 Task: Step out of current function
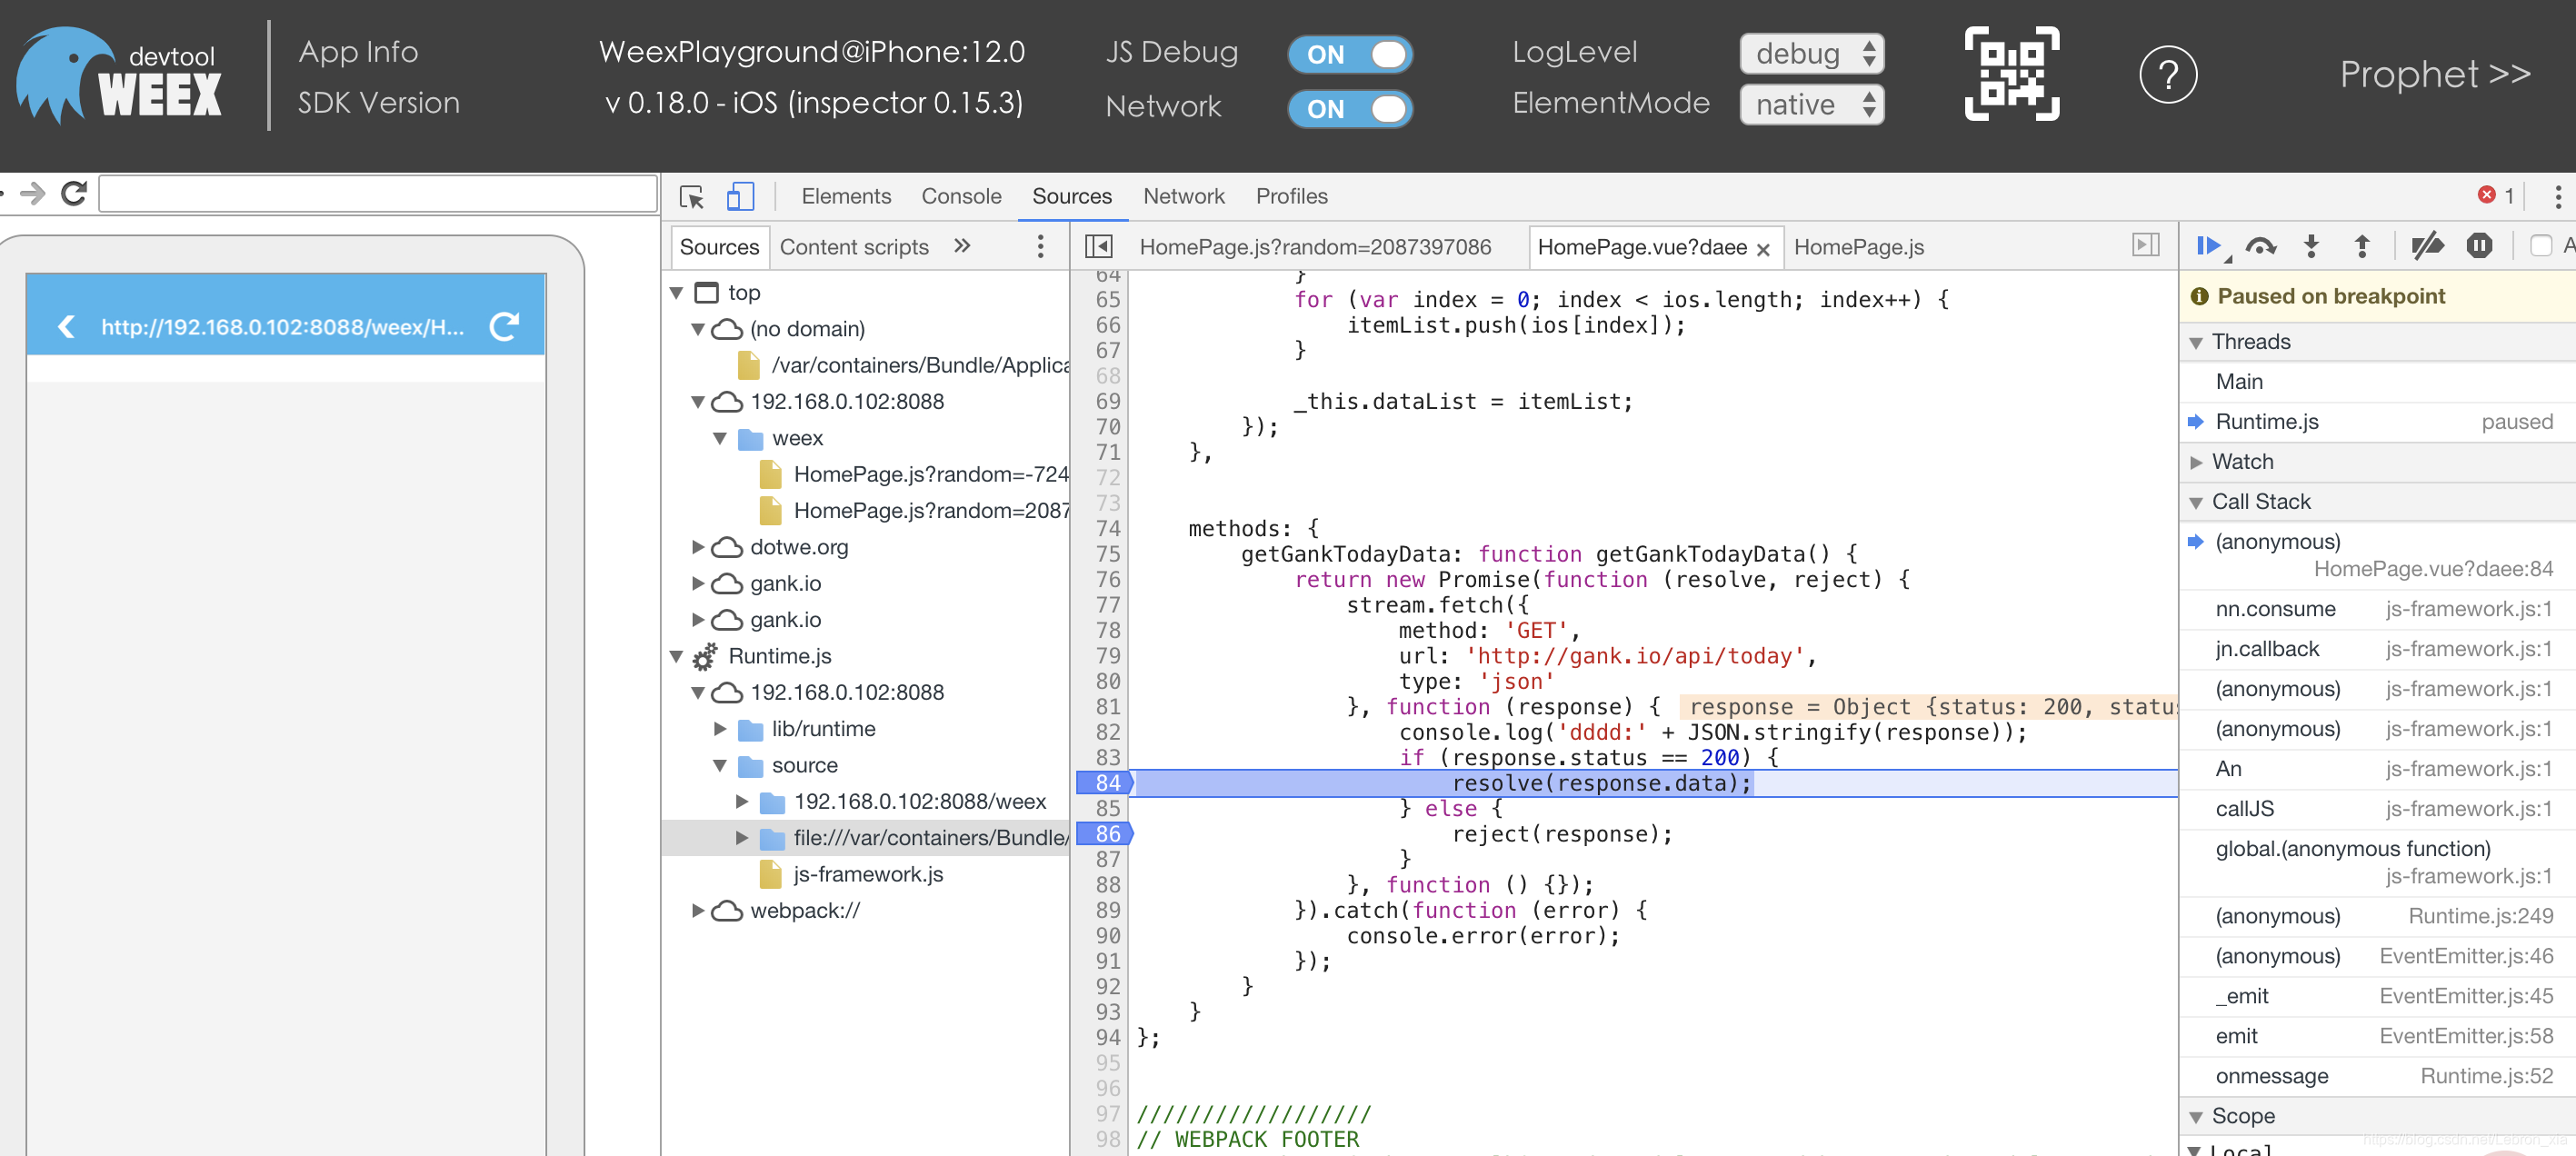(x=2362, y=246)
